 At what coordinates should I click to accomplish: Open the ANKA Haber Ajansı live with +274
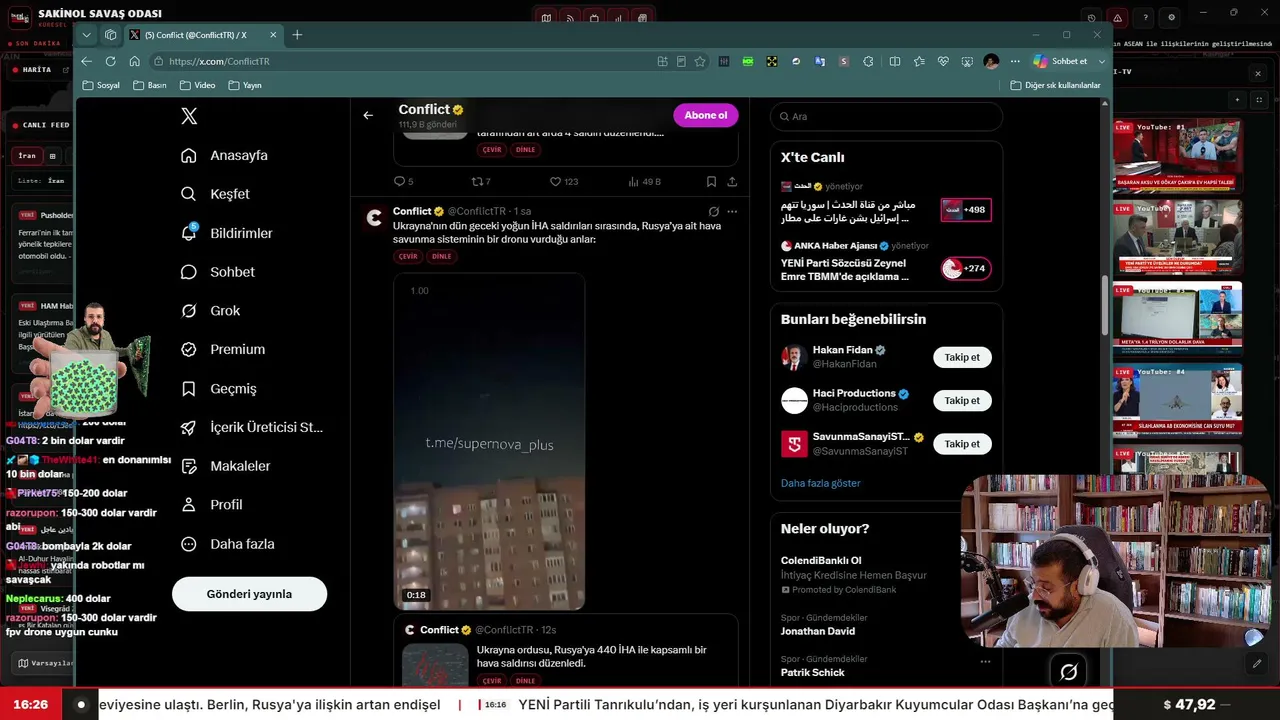[x=966, y=268]
